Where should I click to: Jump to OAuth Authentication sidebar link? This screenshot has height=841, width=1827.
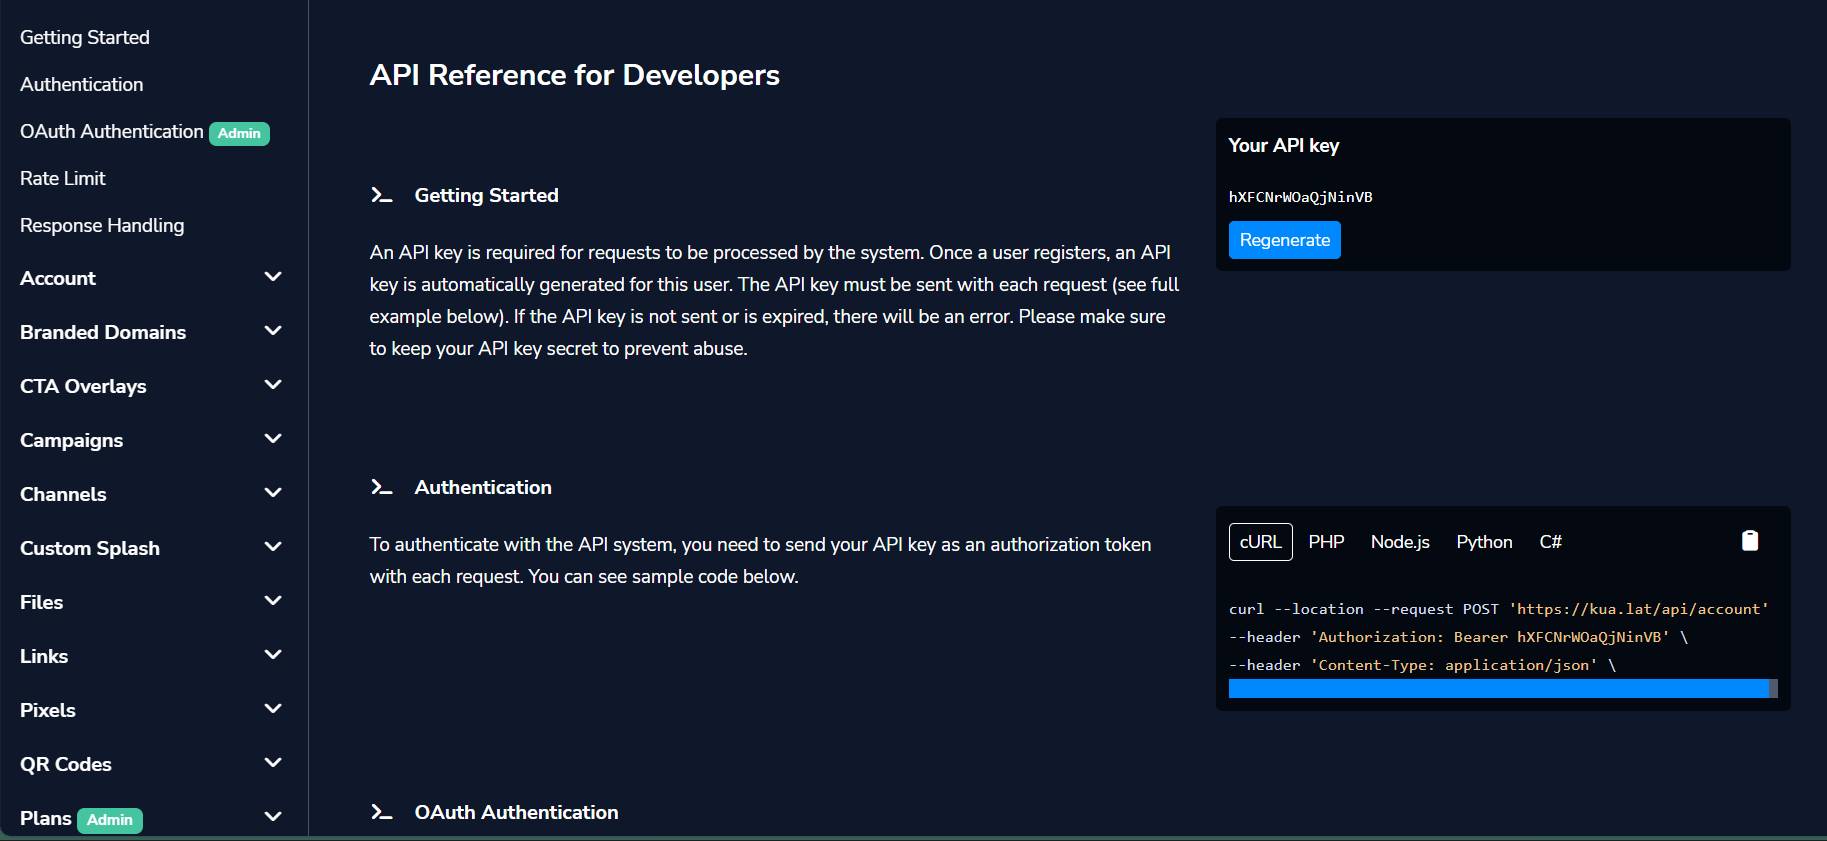111,131
